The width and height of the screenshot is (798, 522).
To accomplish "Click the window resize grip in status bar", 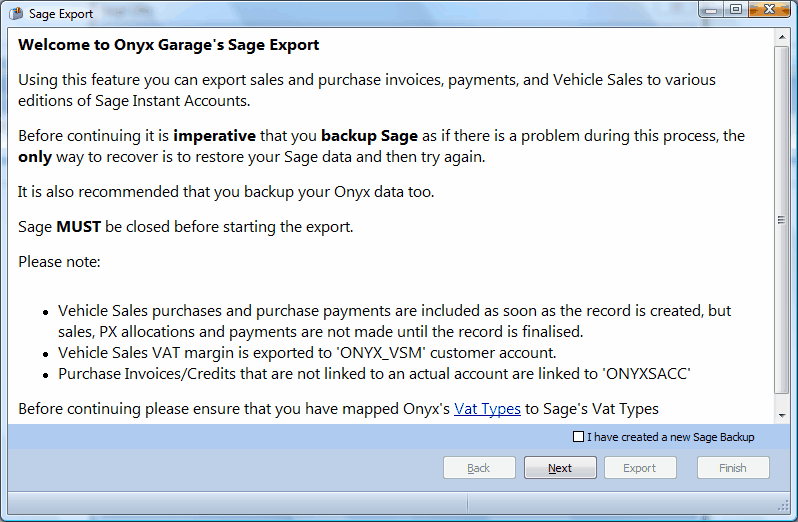I will click(783, 505).
